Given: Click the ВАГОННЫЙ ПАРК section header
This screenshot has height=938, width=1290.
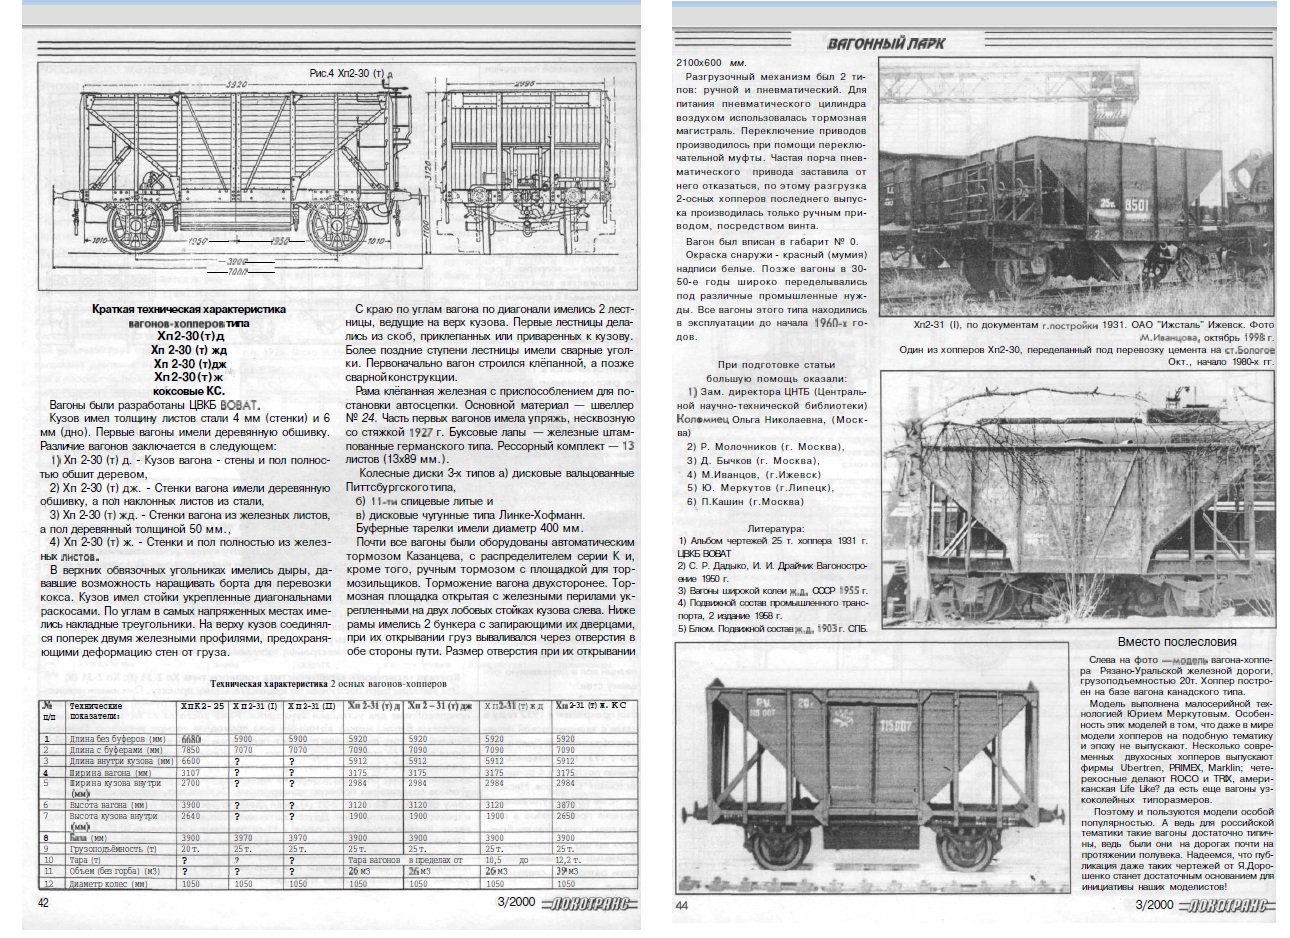Looking at the screenshot, I should [885, 42].
